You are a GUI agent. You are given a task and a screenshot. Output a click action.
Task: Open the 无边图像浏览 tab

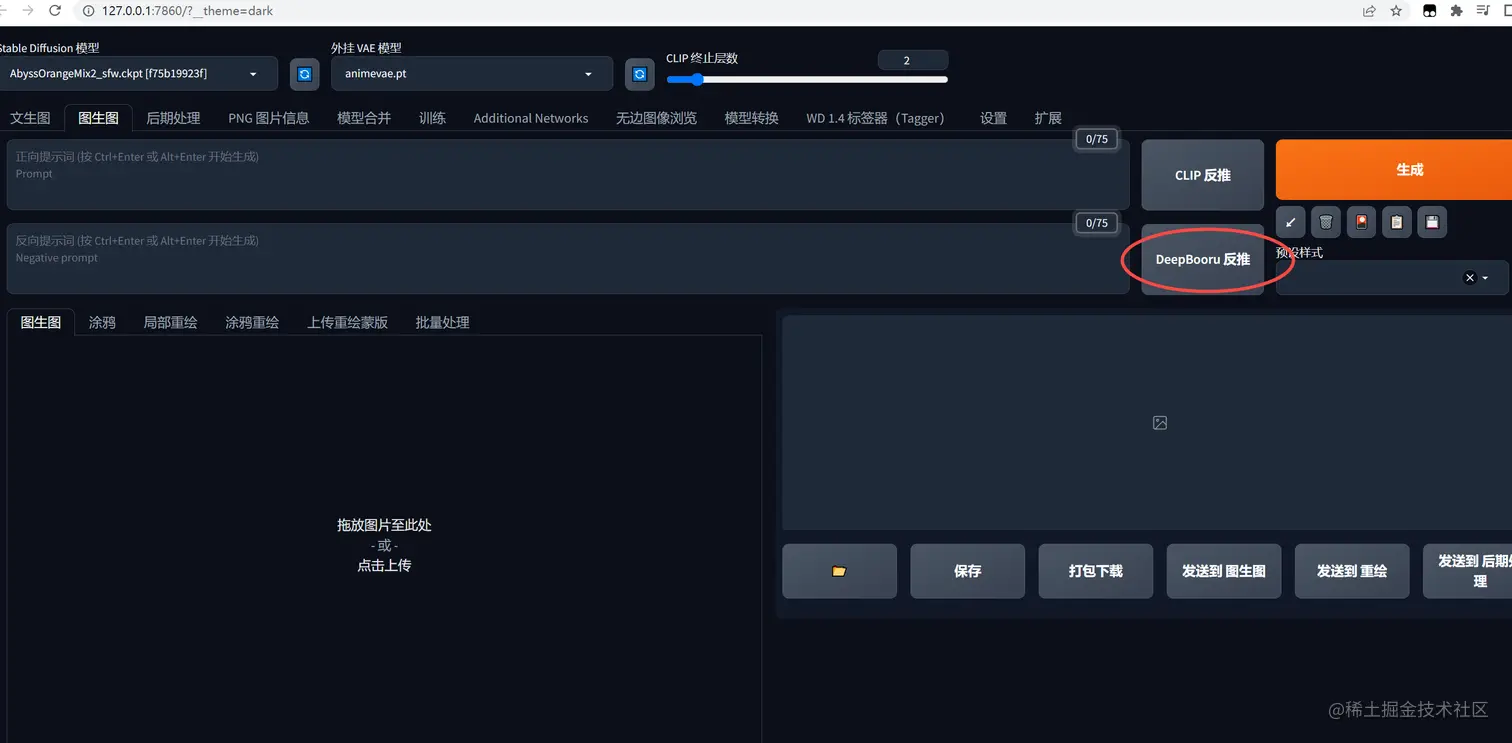click(x=656, y=118)
